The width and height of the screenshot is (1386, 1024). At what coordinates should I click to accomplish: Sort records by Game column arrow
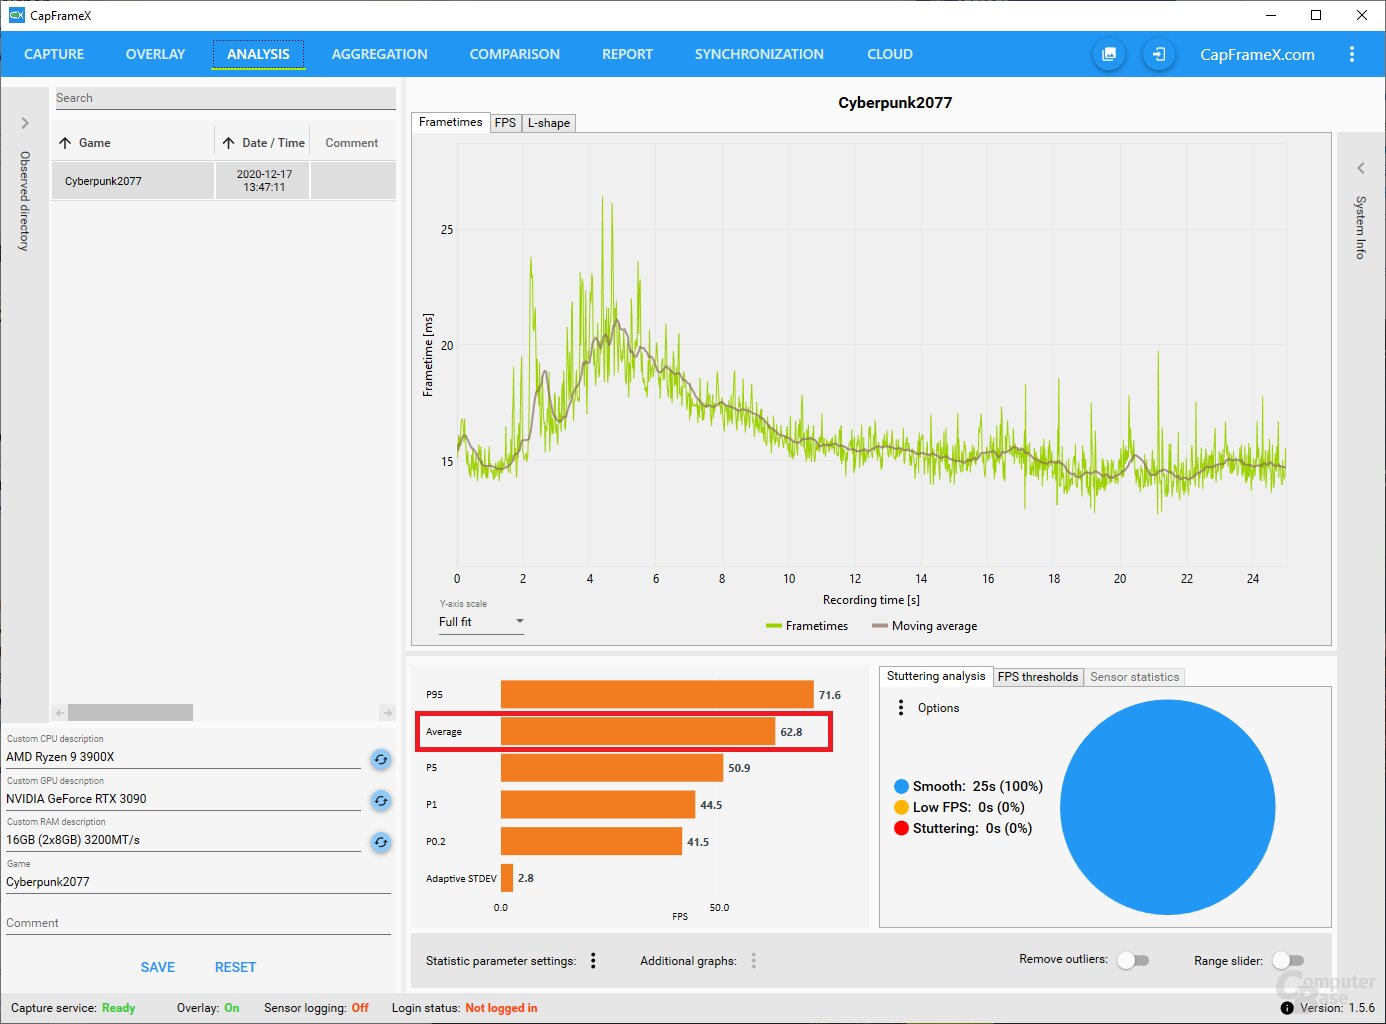65,143
